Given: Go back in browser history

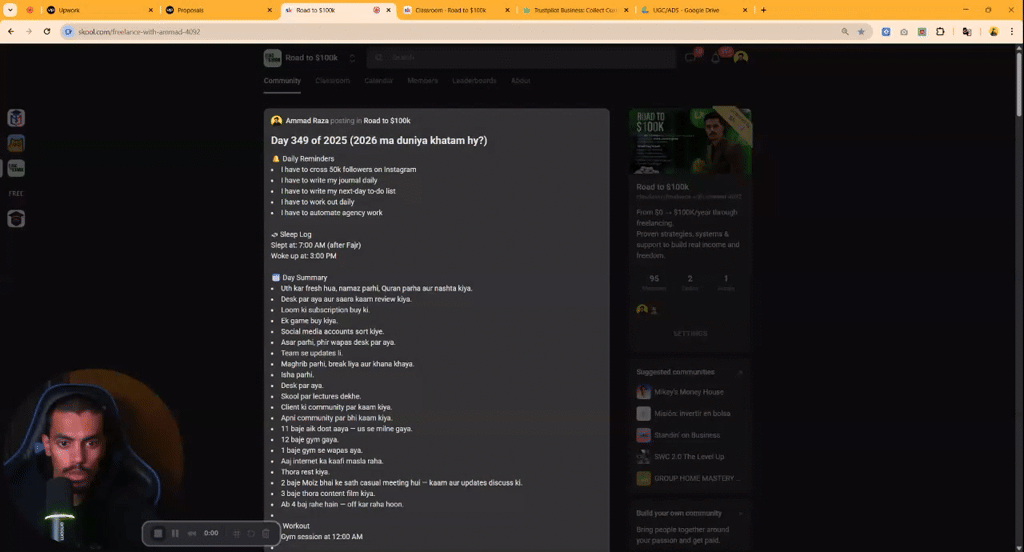Looking at the screenshot, I should [x=11, y=31].
